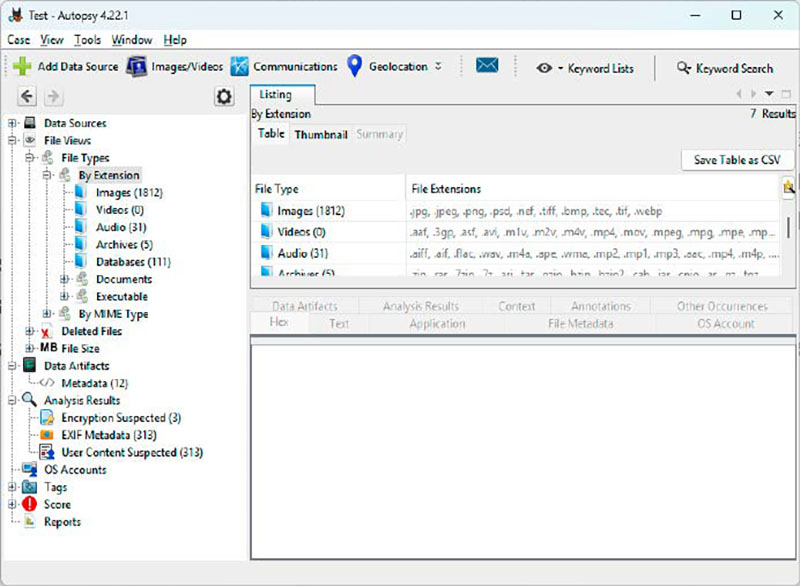Click the EXIF Metadata camera icon
Image resolution: width=800 pixels, height=586 pixels.
point(46,435)
